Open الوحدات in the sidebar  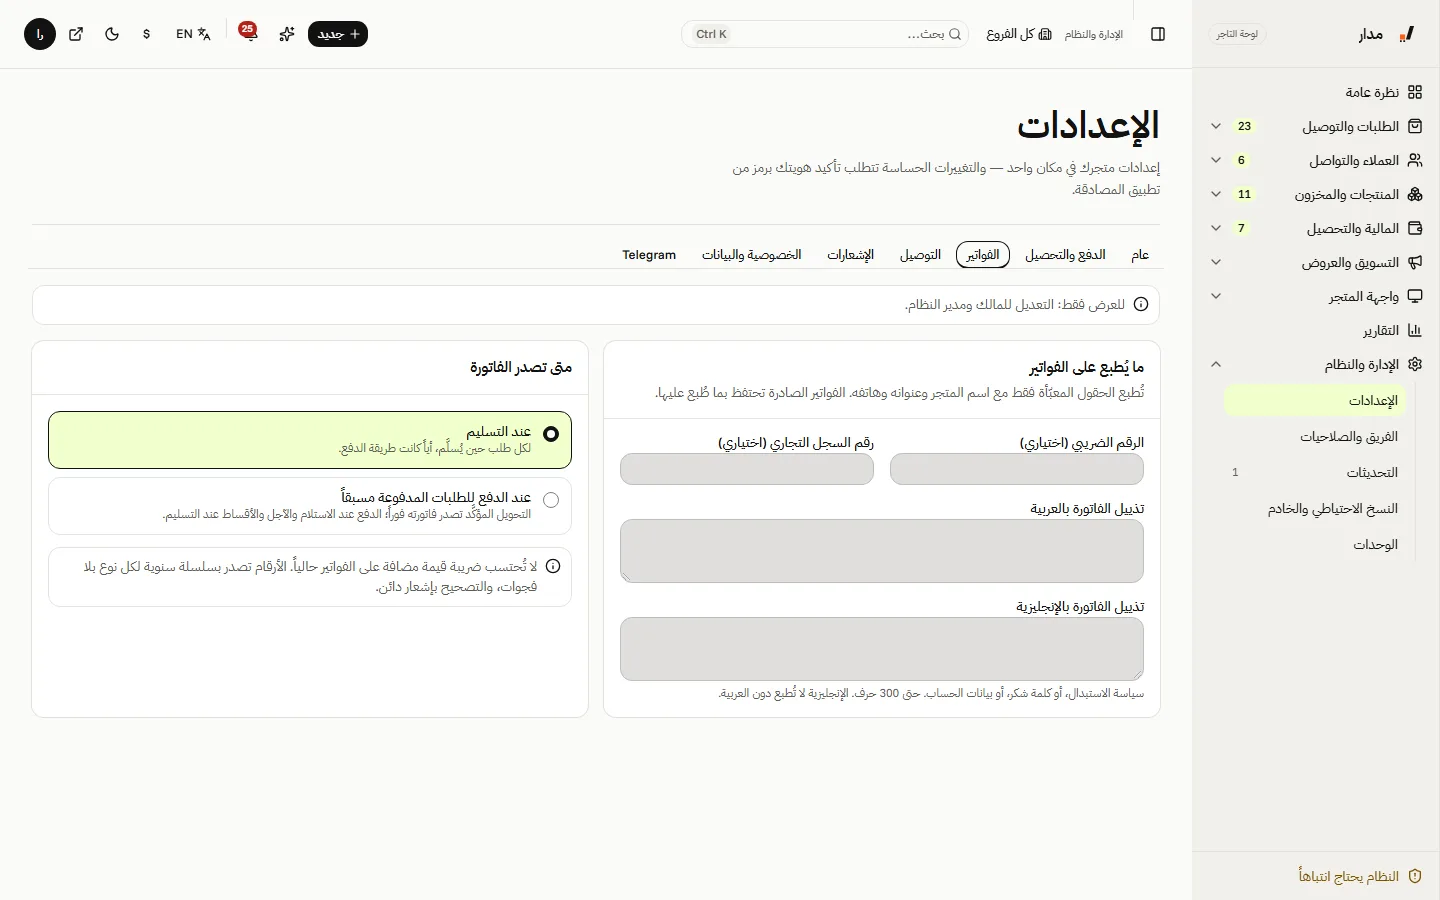1315,545
